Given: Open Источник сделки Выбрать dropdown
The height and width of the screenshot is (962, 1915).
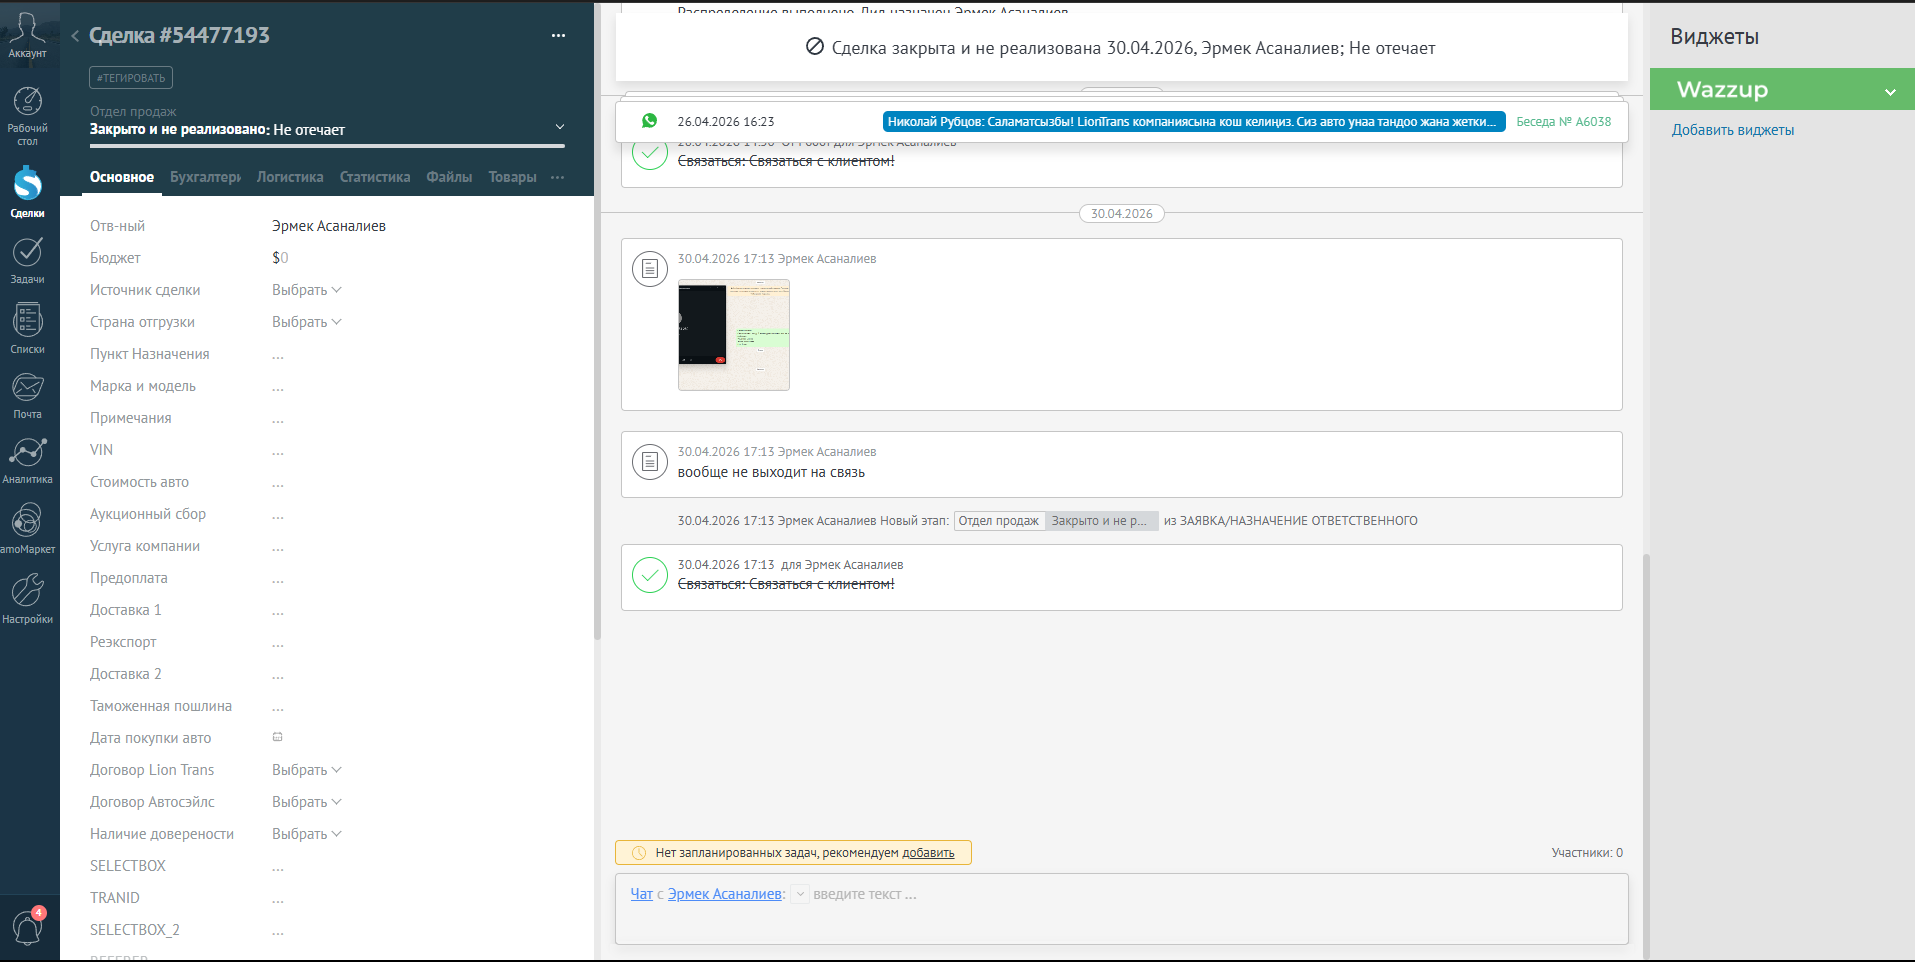Looking at the screenshot, I should pyautogui.click(x=307, y=290).
